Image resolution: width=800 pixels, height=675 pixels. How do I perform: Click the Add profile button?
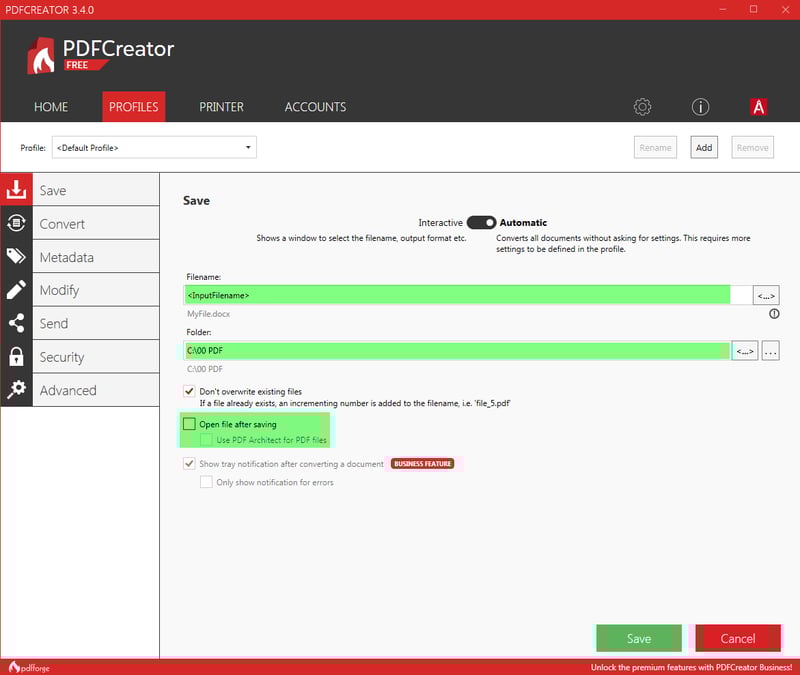click(x=704, y=147)
